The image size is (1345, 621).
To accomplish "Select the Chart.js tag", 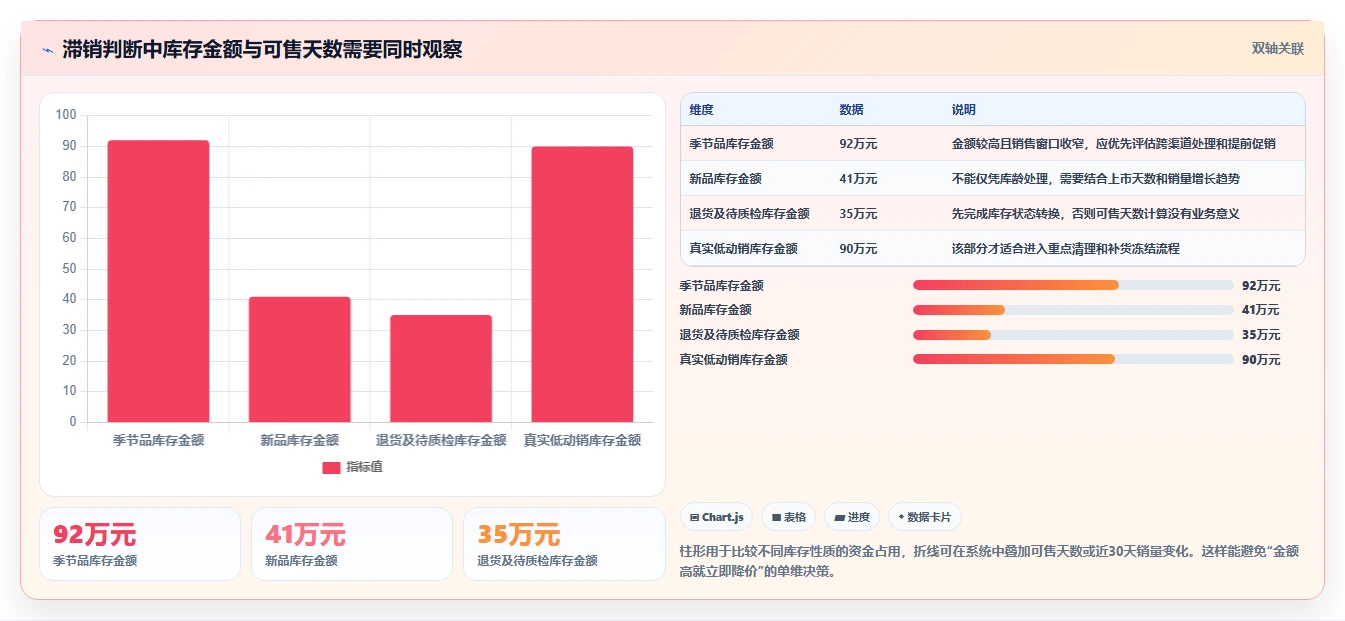I will point(716,517).
